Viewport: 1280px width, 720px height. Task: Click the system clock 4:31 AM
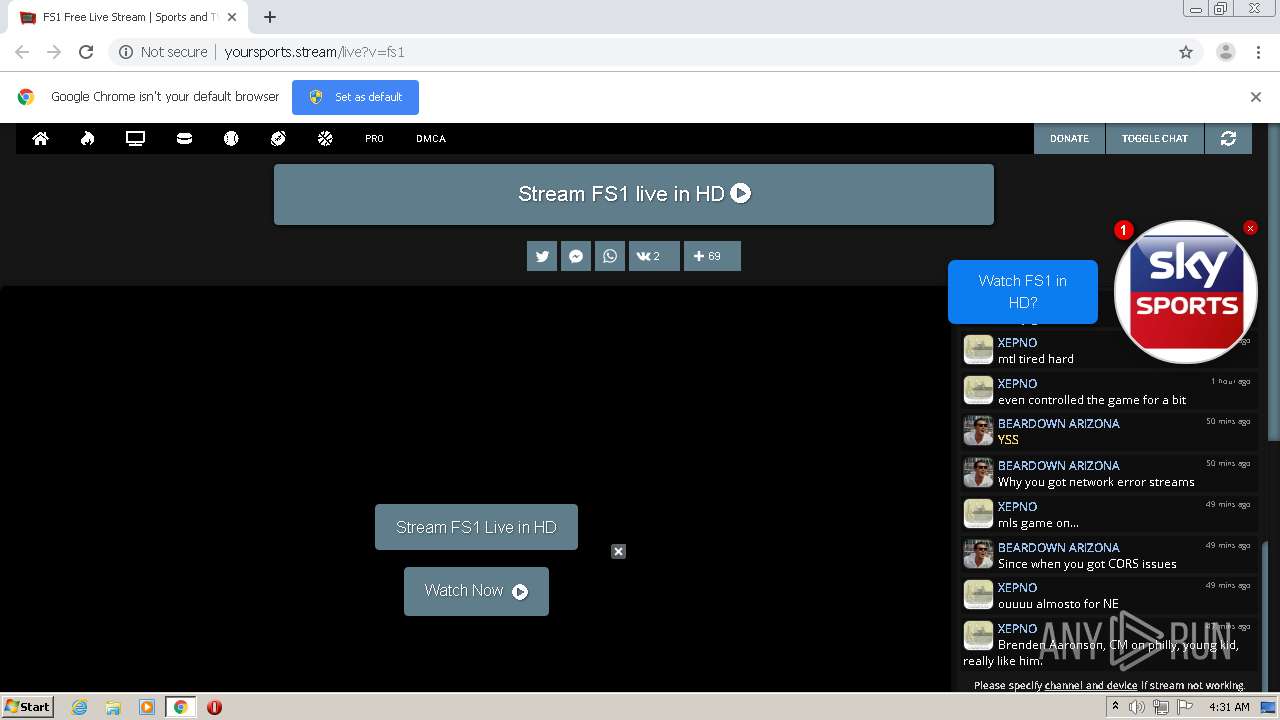click(x=1229, y=707)
